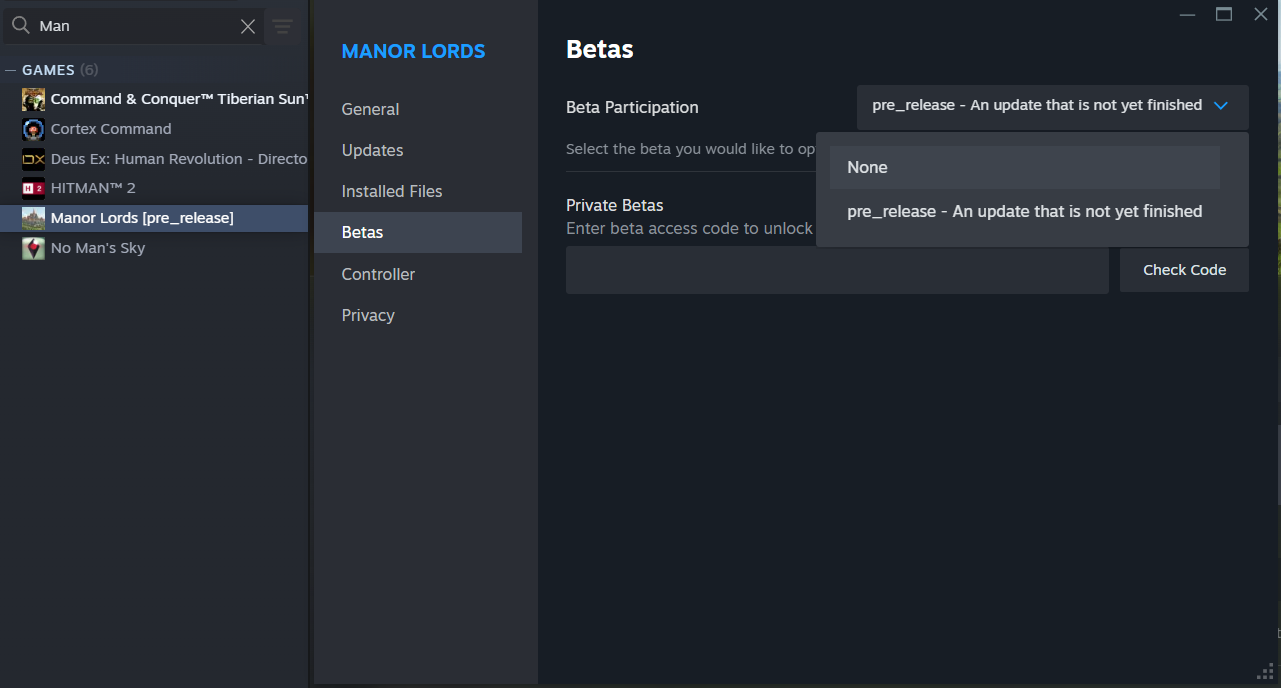The width and height of the screenshot is (1281, 688).
Task: Click the HITMAN 2 game icon
Action: (34, 188)
